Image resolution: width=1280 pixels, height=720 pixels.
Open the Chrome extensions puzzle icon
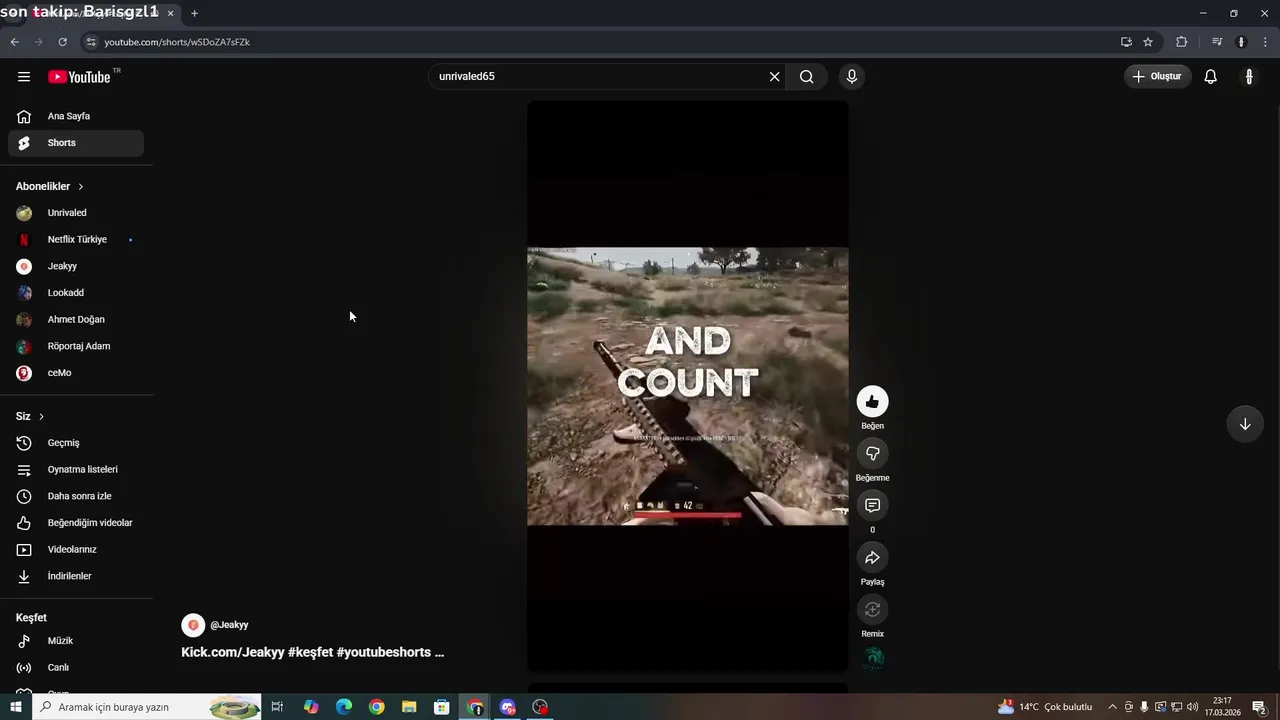[x=1182, y=42]
